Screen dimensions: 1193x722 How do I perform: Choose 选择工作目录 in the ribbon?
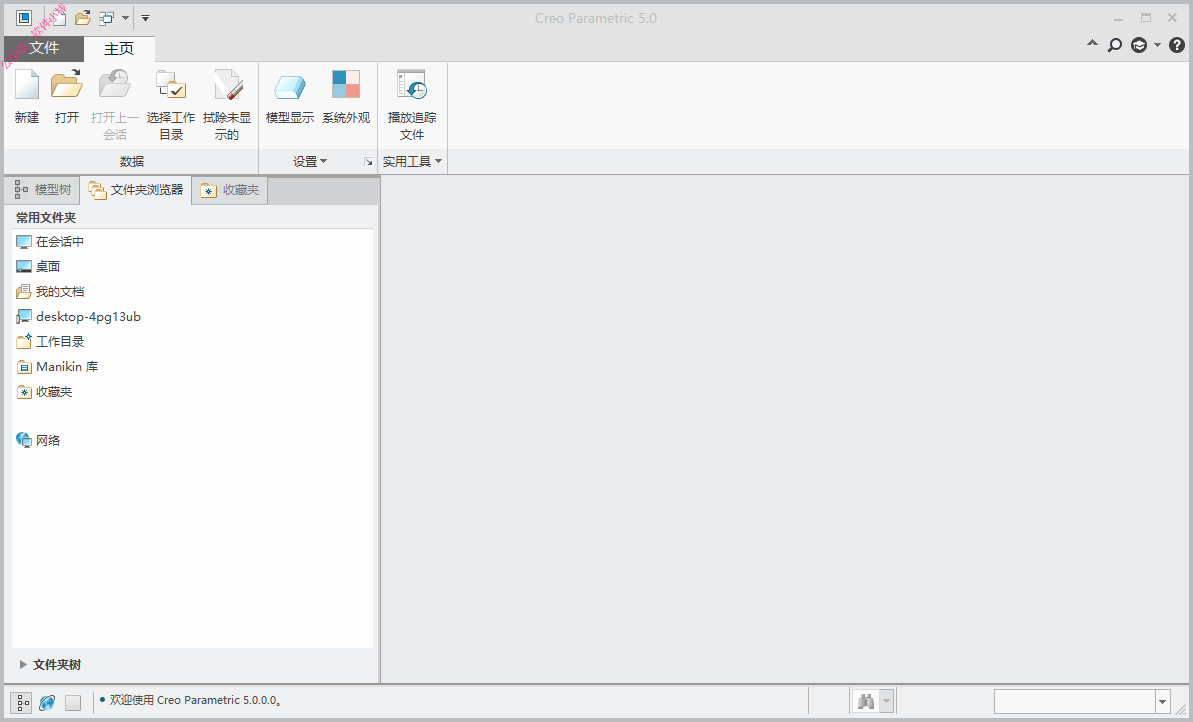click(171, 105)
